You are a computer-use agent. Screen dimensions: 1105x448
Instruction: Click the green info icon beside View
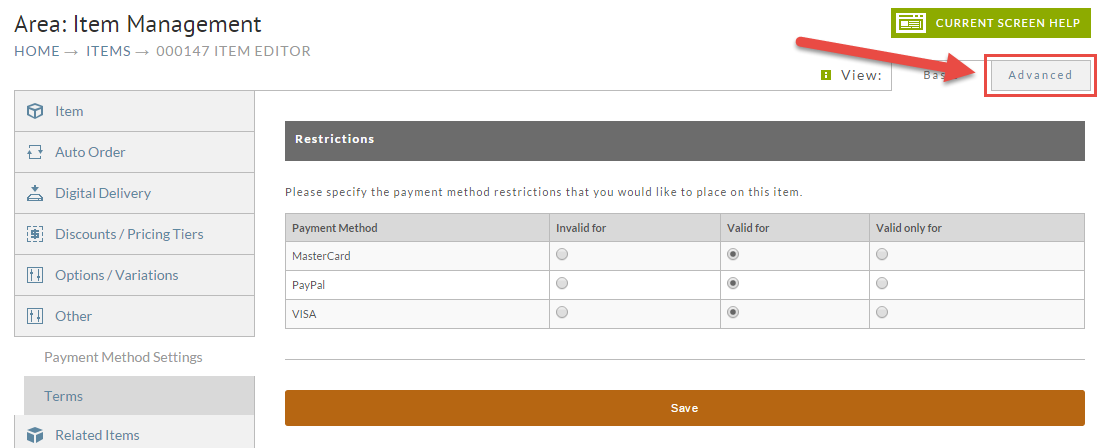tap(826, 75)
